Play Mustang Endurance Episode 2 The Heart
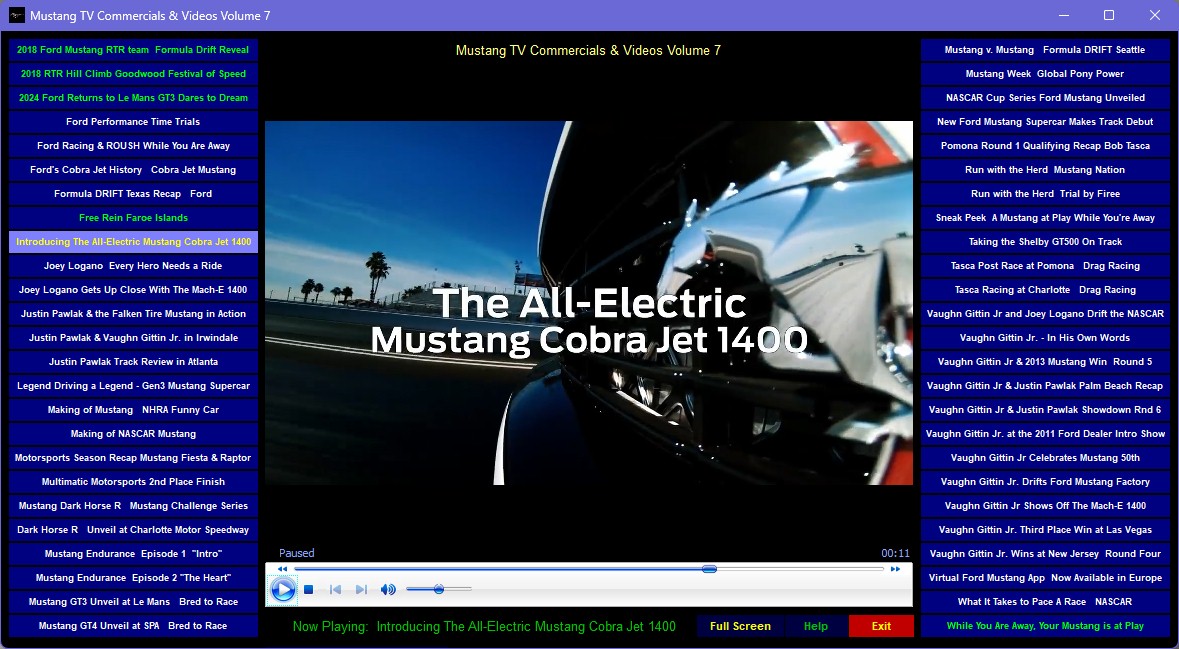Image resolution: width=1179 pixels, height=649 pixels. point(133,578)
